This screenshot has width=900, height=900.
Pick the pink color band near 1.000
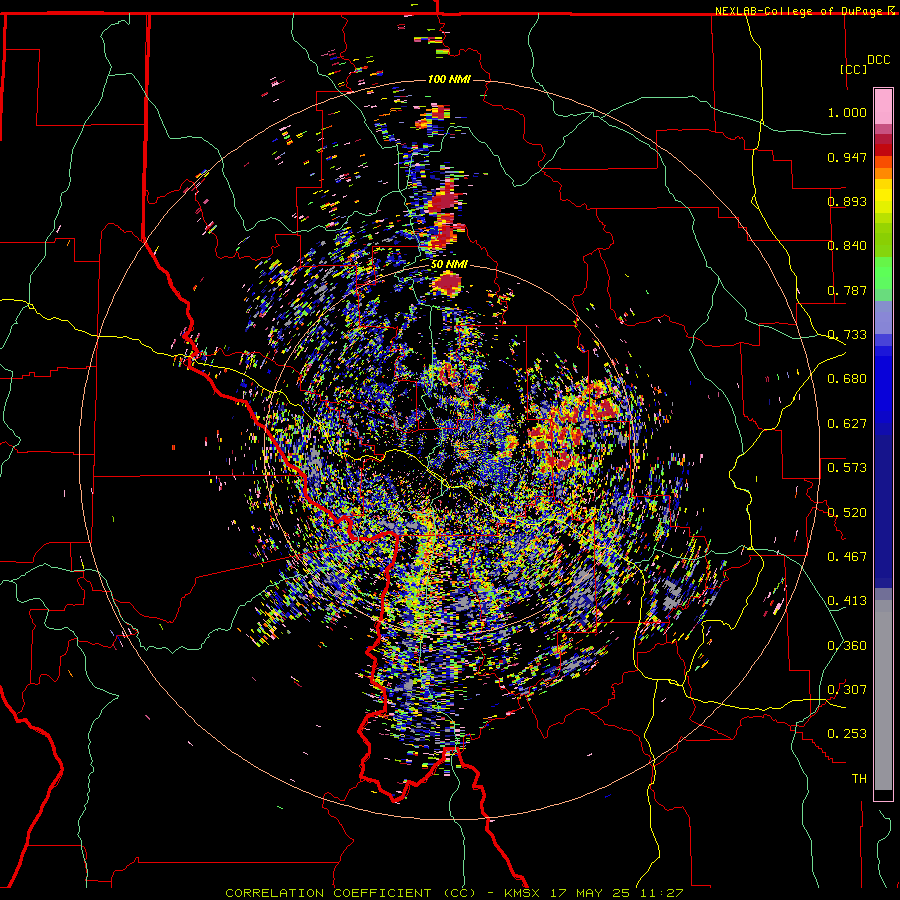pyautogui.click(x=883, y=107)
